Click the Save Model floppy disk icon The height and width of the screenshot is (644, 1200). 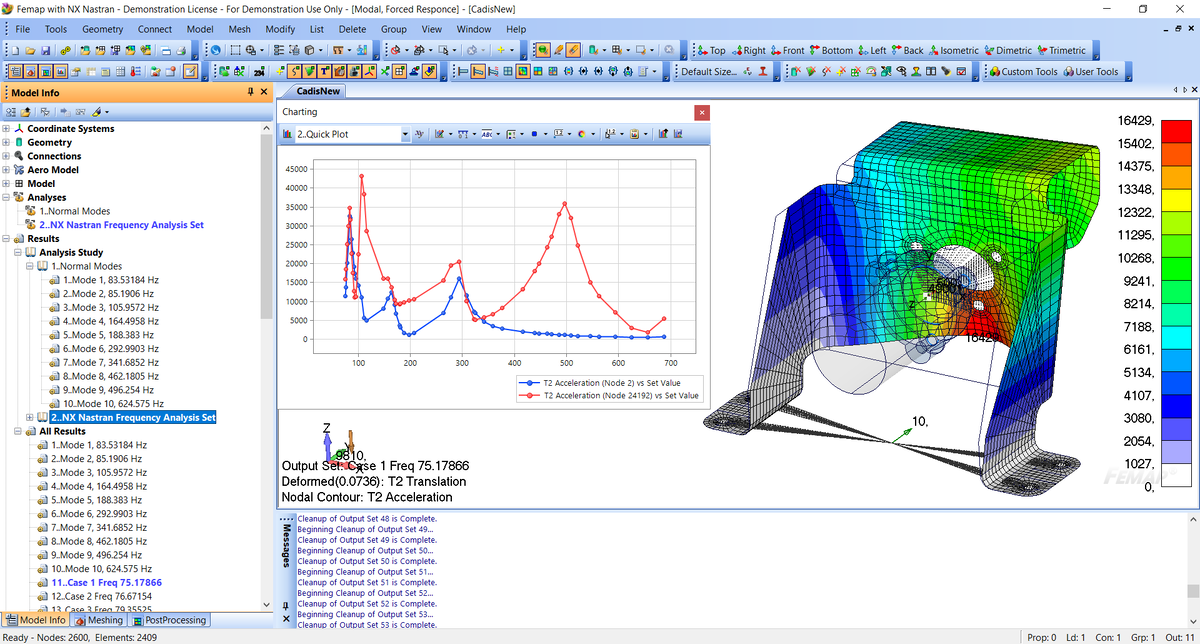[x=45, y=50]
